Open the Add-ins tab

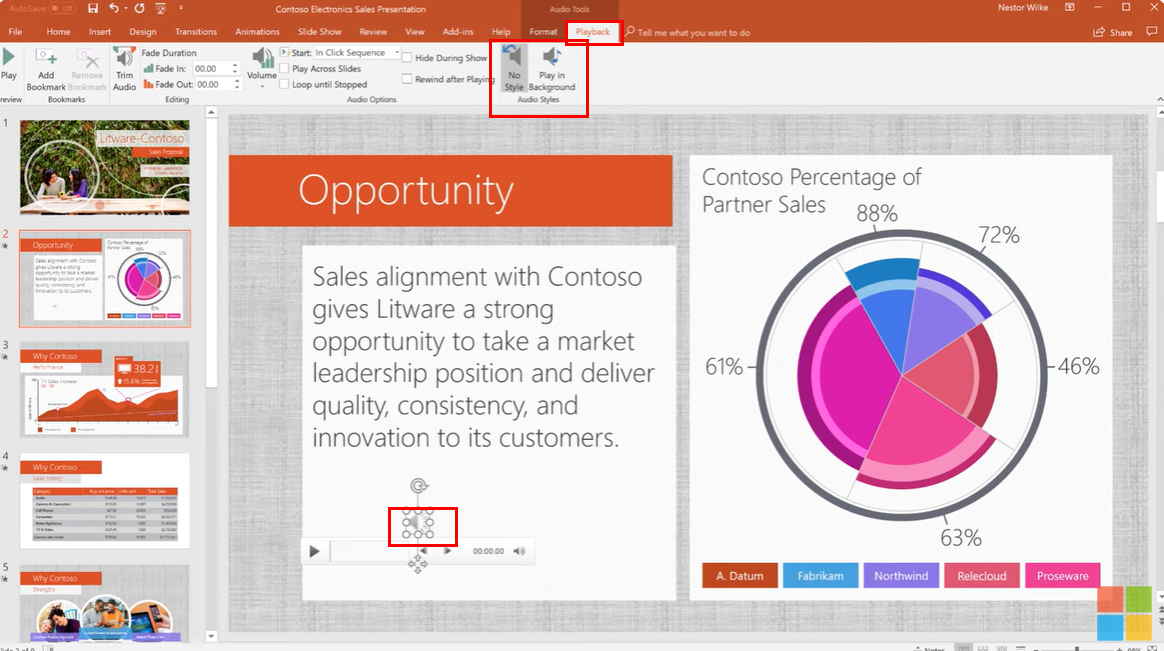click(457, 32)
